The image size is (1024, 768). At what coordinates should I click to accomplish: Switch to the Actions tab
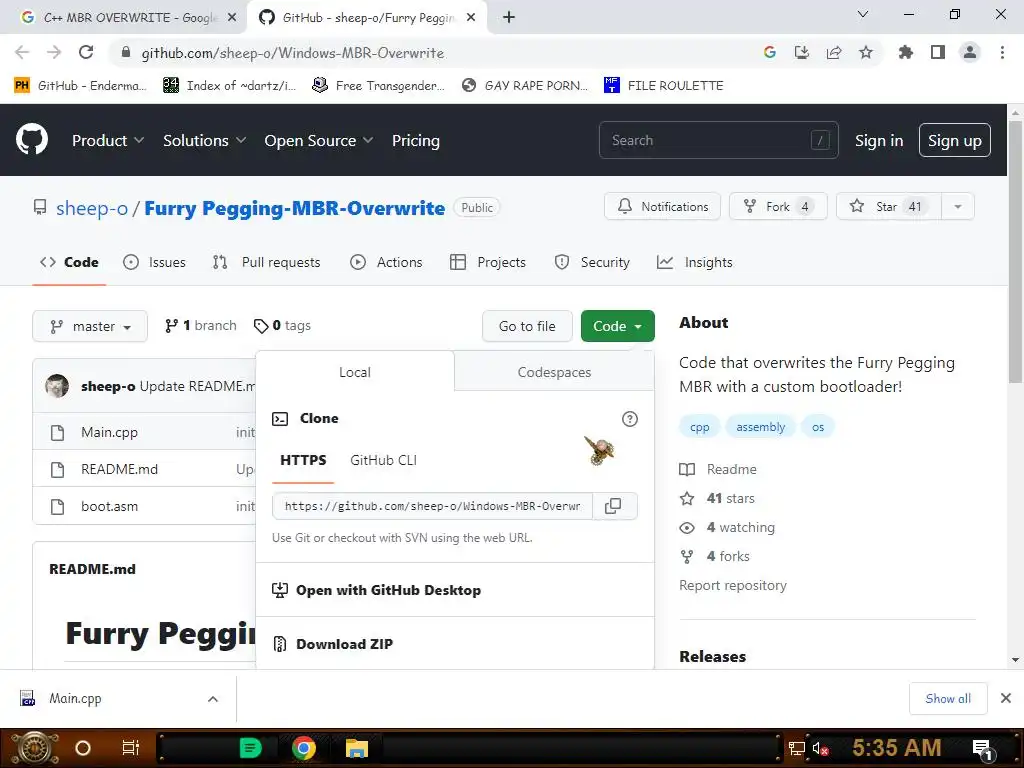pos(386,263)
